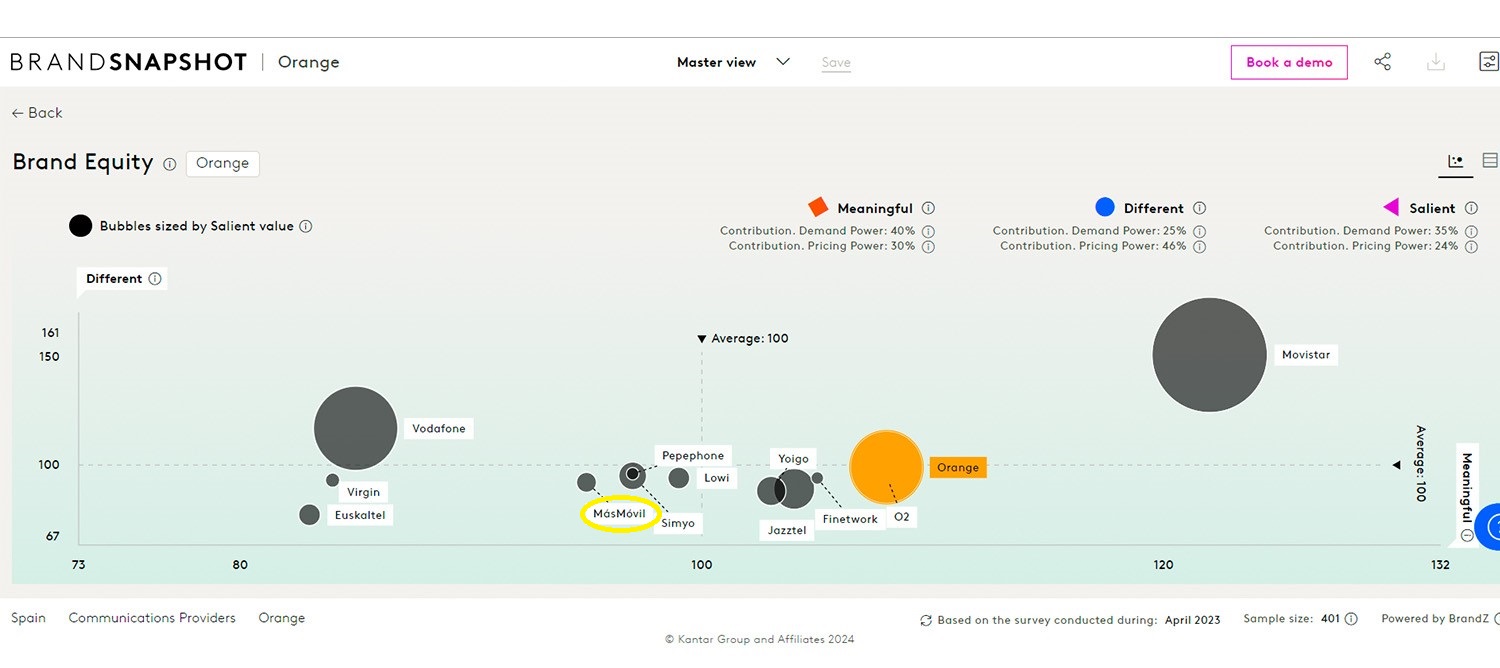Open the survey refresh icon near April 2023
This screenshot has height=668, width=1500.
(x=926, y=620)
